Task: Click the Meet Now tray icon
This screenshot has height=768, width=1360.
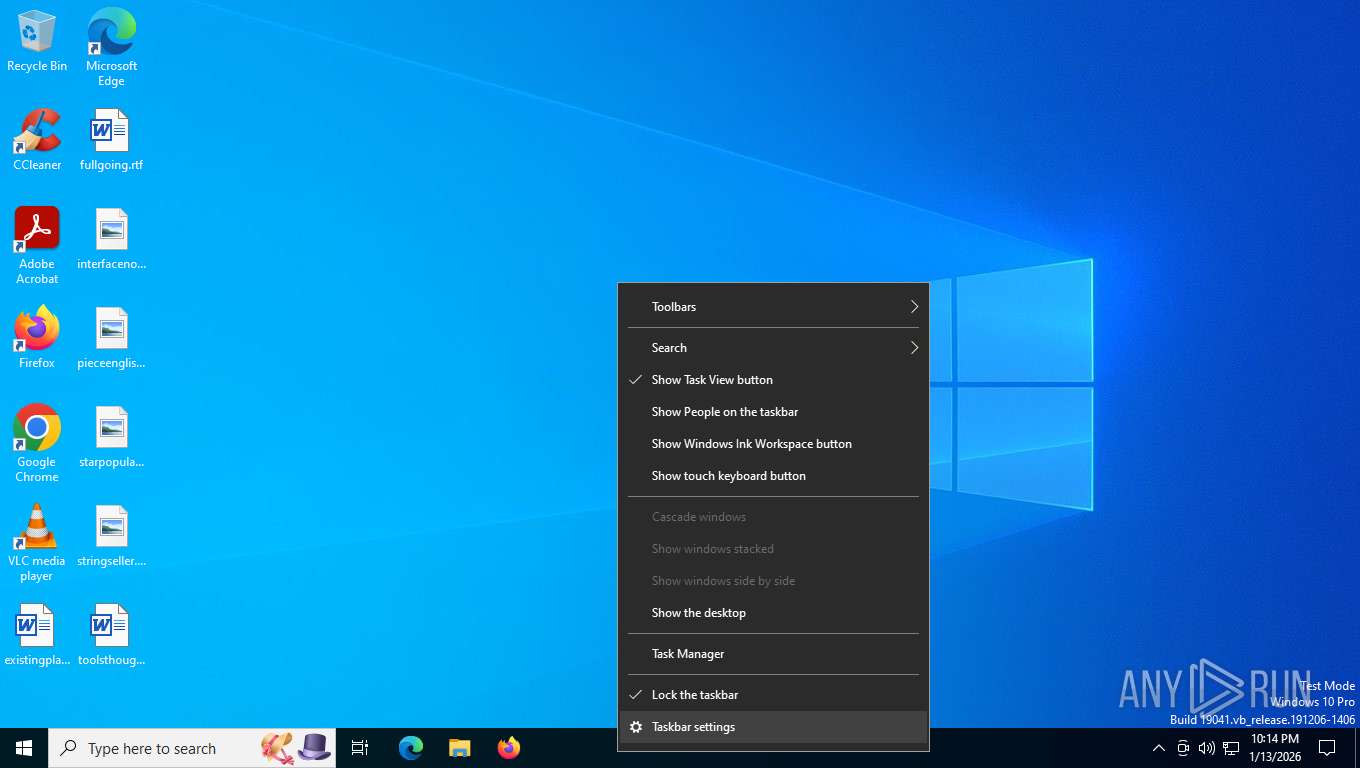Action: tap(1183, 748)
